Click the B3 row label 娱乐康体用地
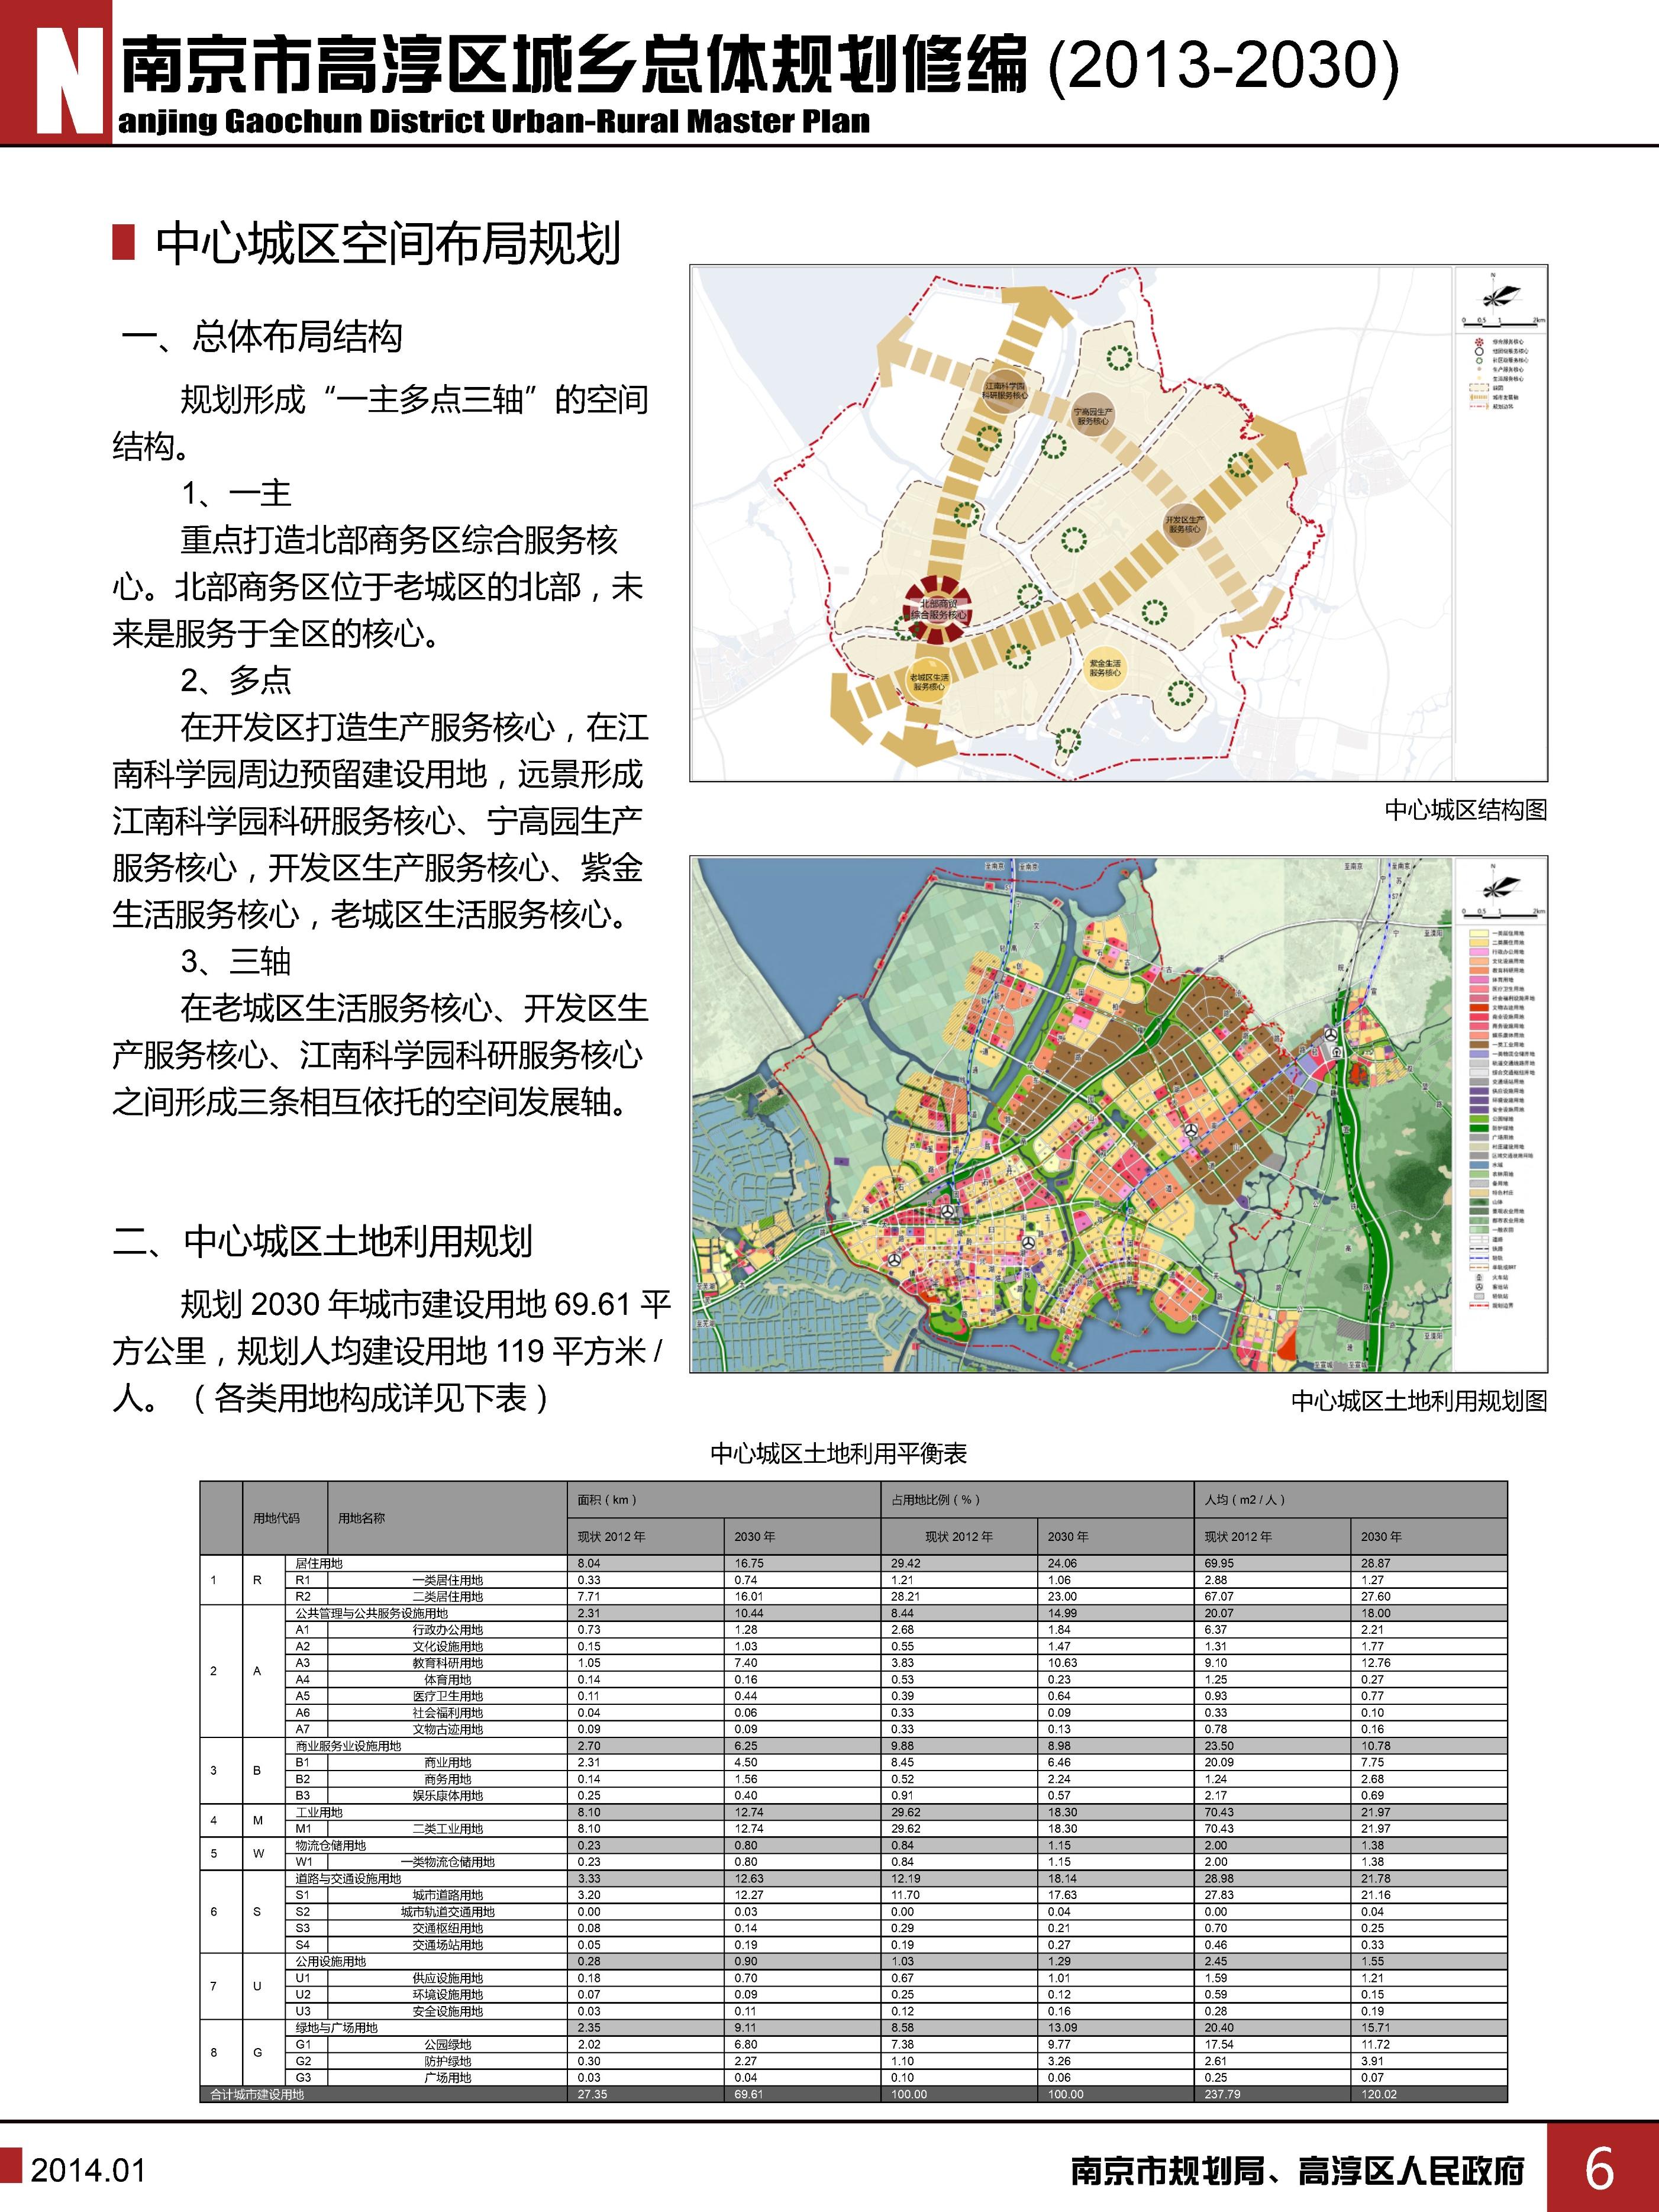The height and width of the screenshot is (2212, 1659). click(447, 1795)
